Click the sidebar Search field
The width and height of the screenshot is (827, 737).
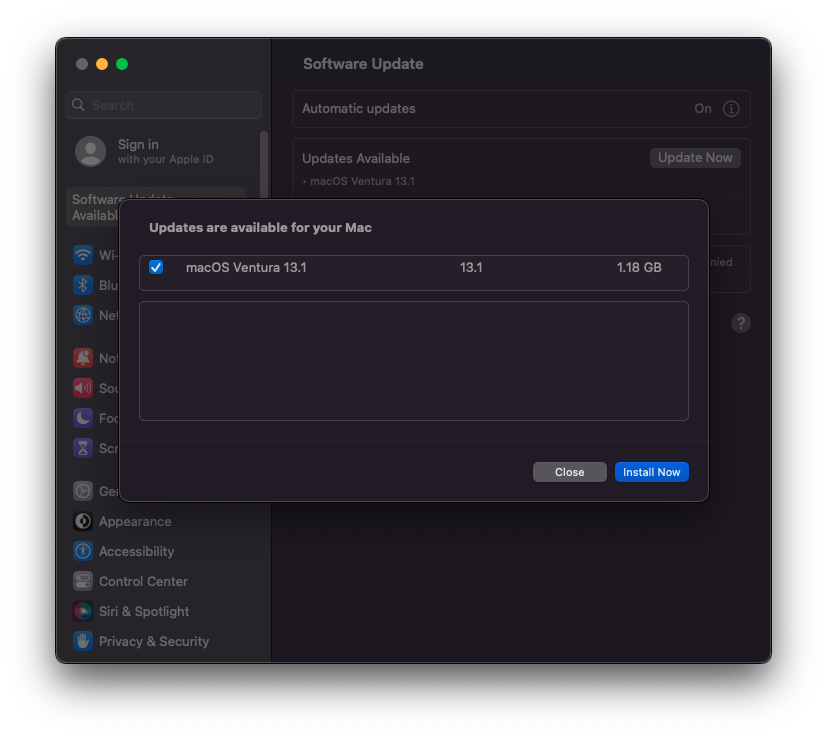(164, 105)
